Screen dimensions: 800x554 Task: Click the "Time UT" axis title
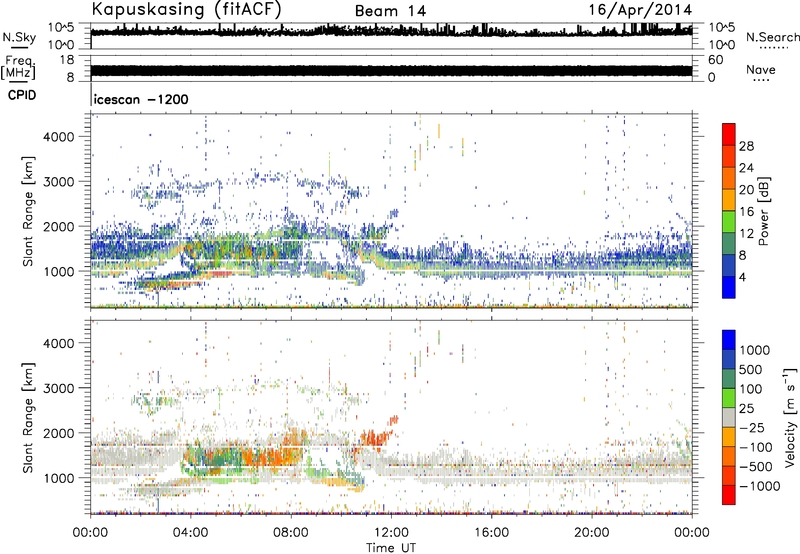391,548
